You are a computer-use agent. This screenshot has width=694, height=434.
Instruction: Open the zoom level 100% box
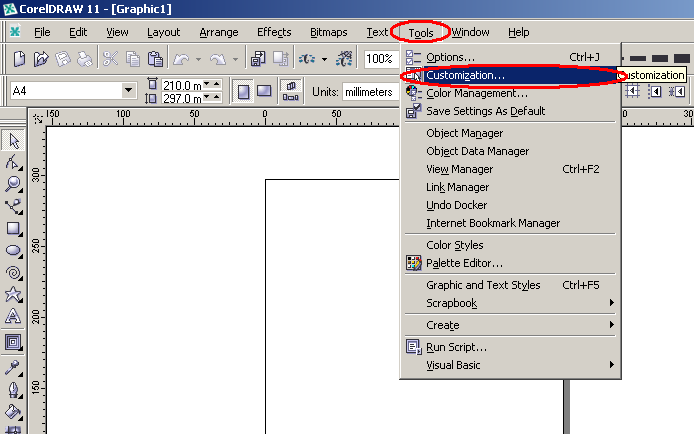[x=382, y=58]
